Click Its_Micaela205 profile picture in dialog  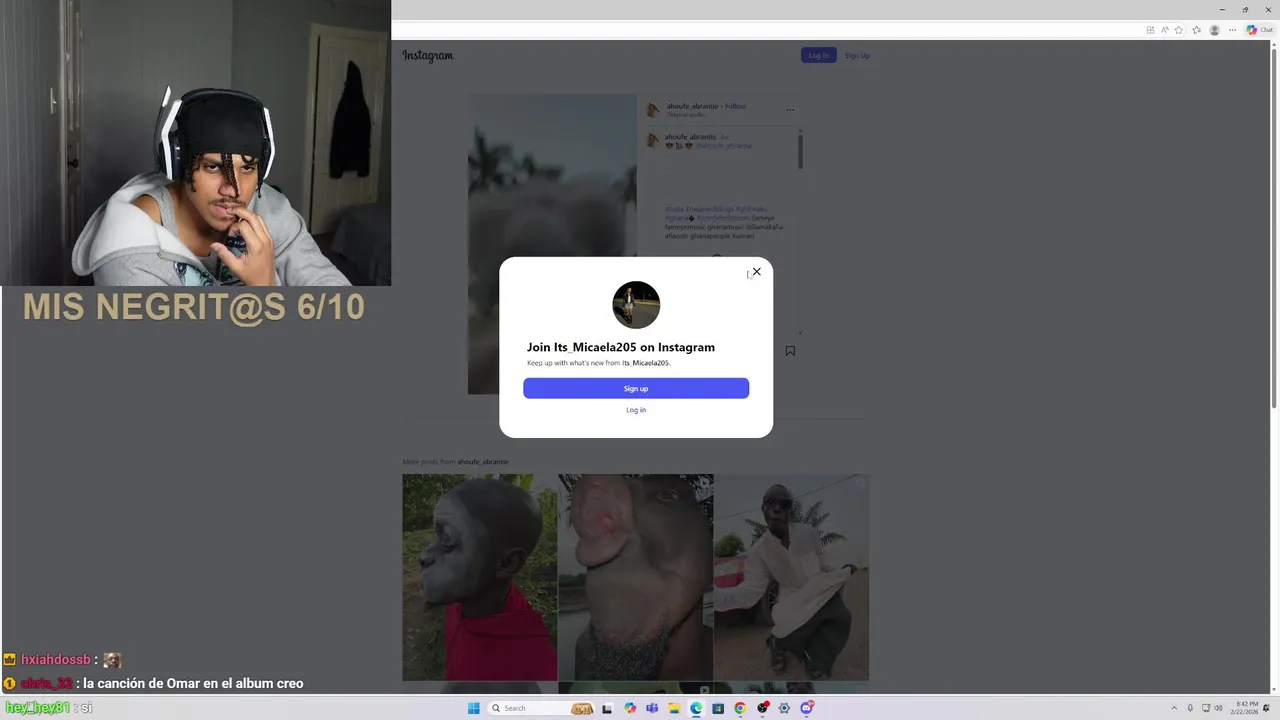tap(636, 305)
